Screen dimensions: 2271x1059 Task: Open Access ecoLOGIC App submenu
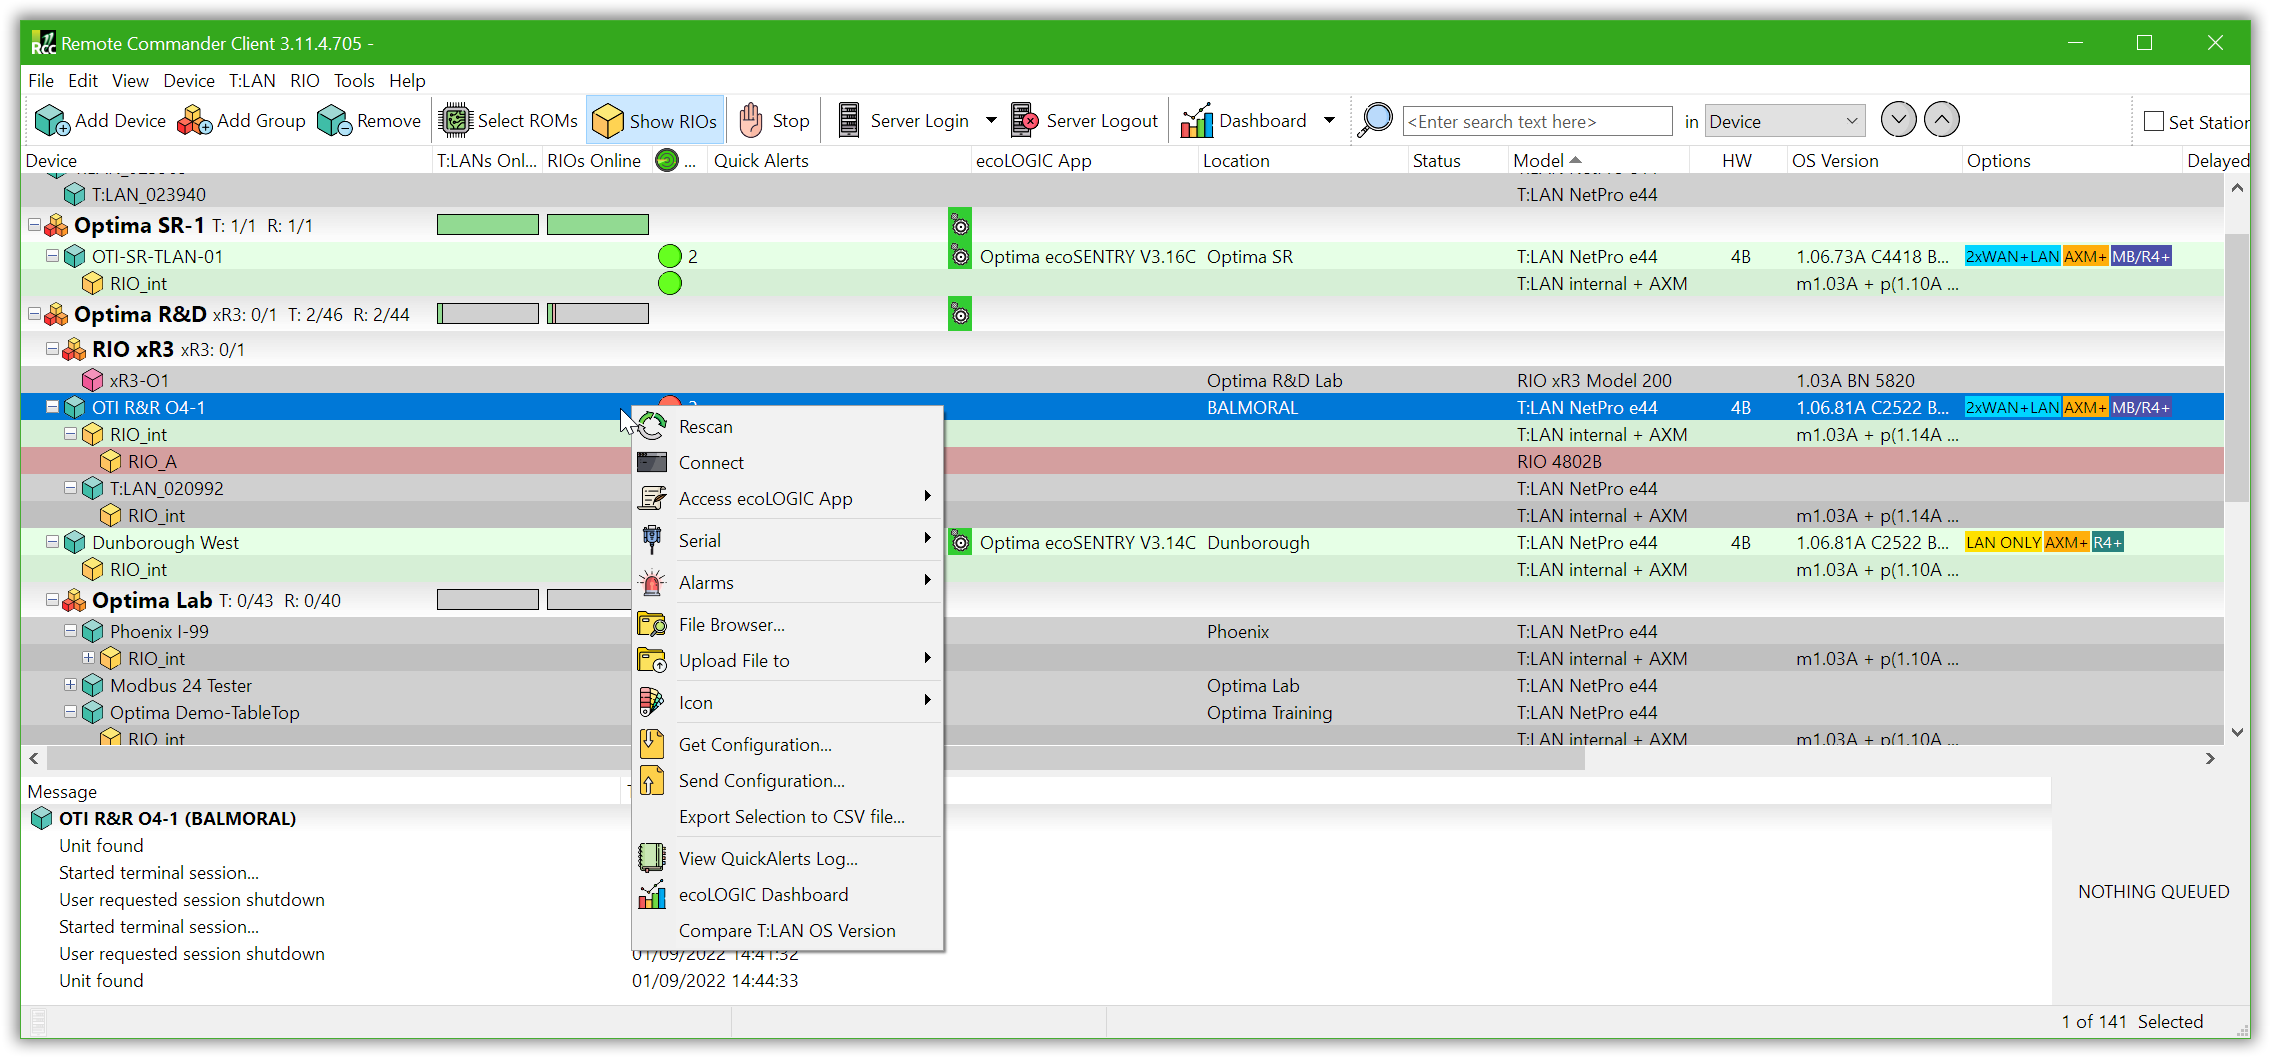(x=788, y=499)
